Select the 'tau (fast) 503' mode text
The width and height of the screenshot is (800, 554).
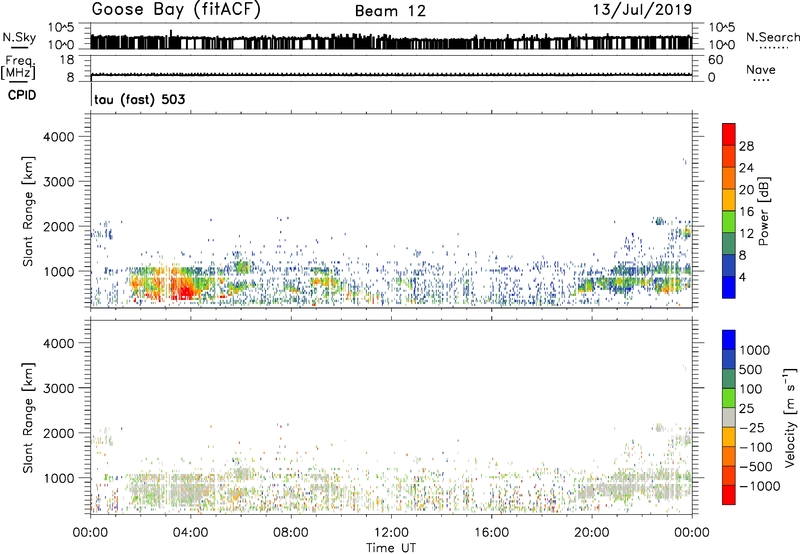point(139,99)
